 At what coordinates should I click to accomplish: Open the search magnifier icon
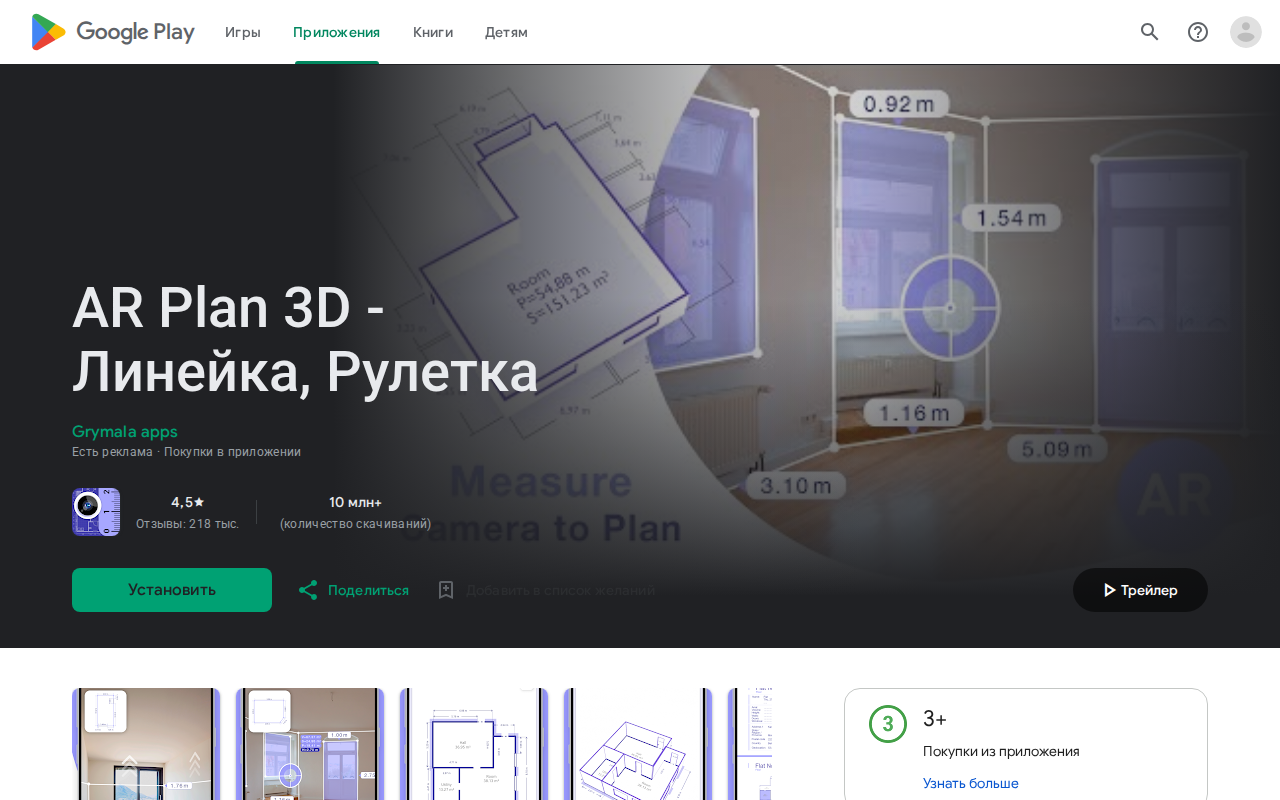[x=1150, y=32]
